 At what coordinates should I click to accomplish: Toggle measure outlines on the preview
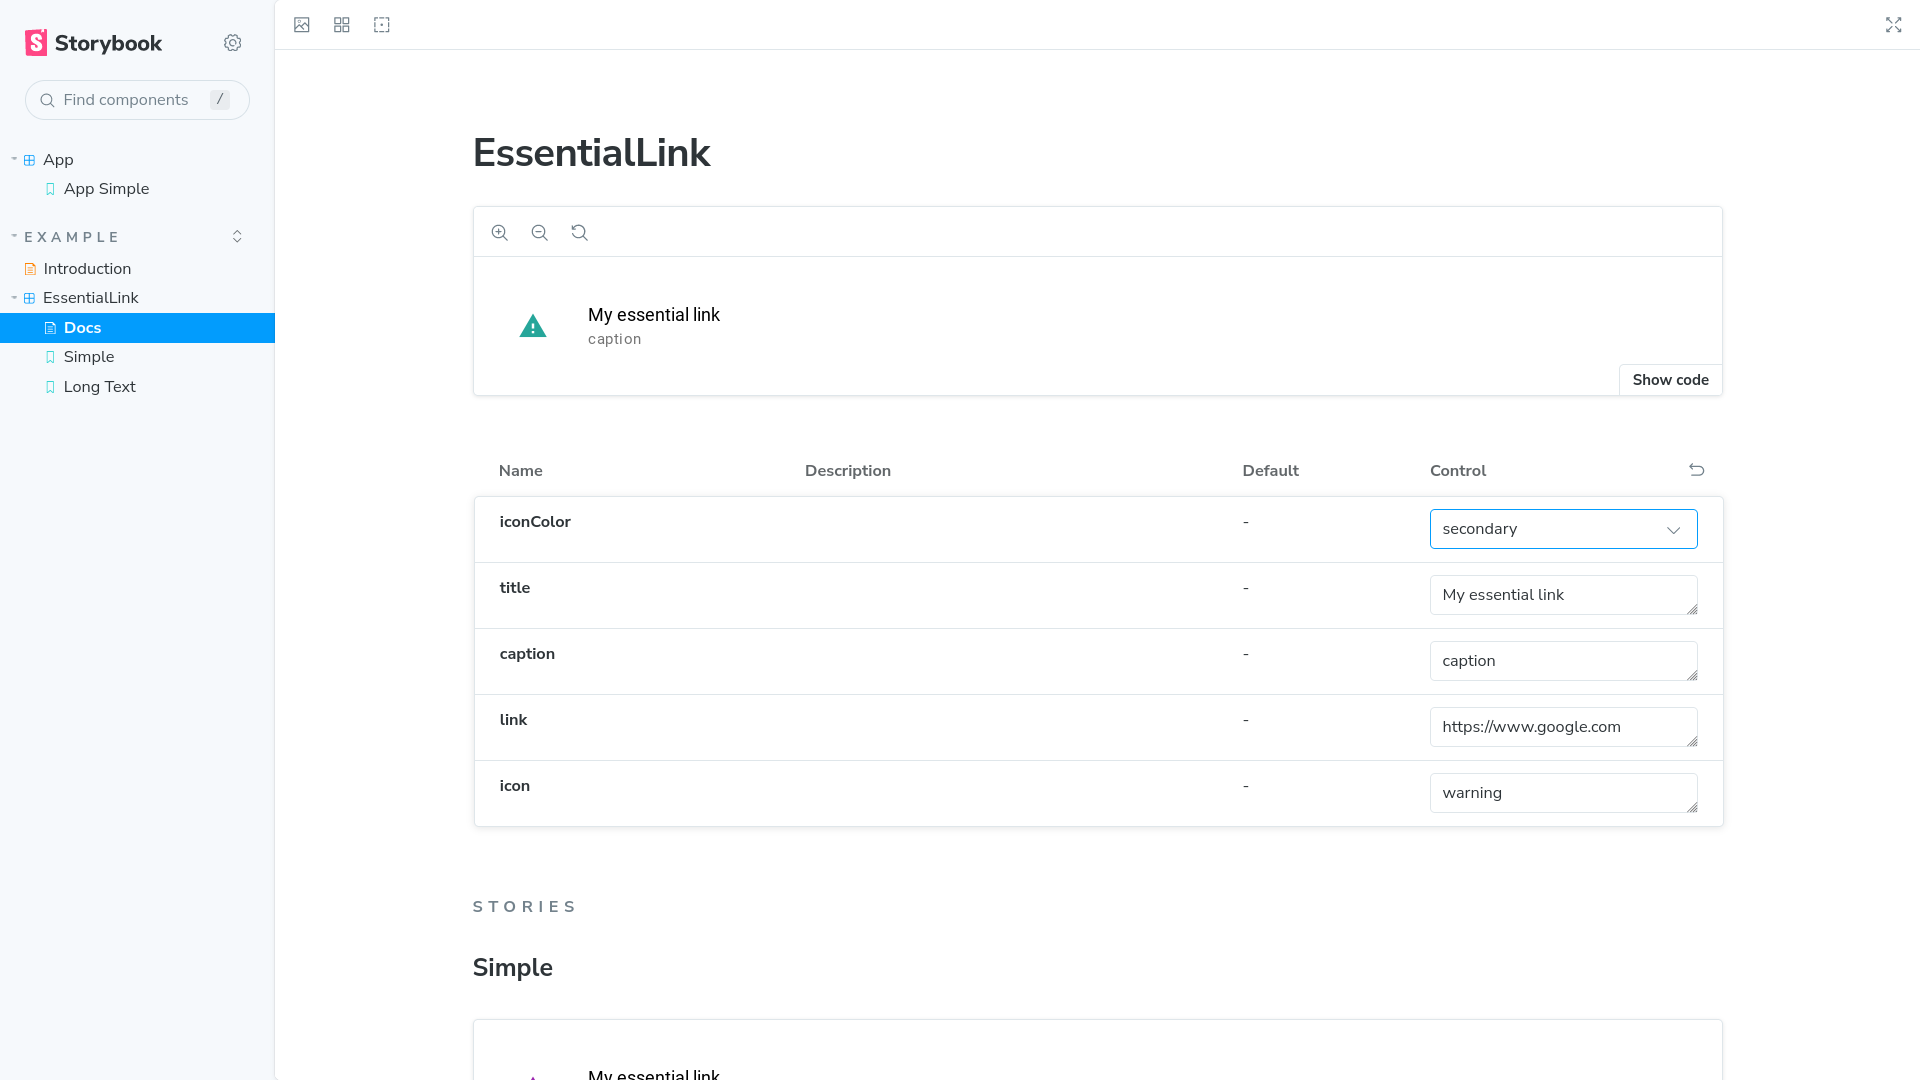[382, 24]
